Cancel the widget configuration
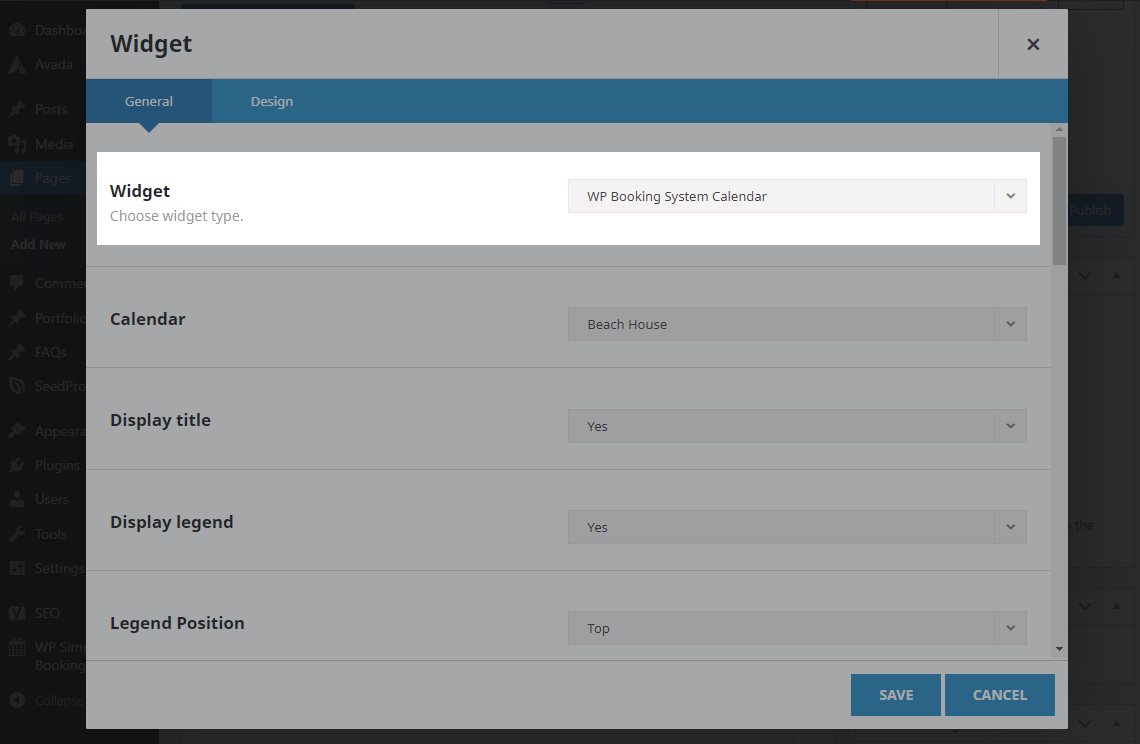 tap(999, 694)
